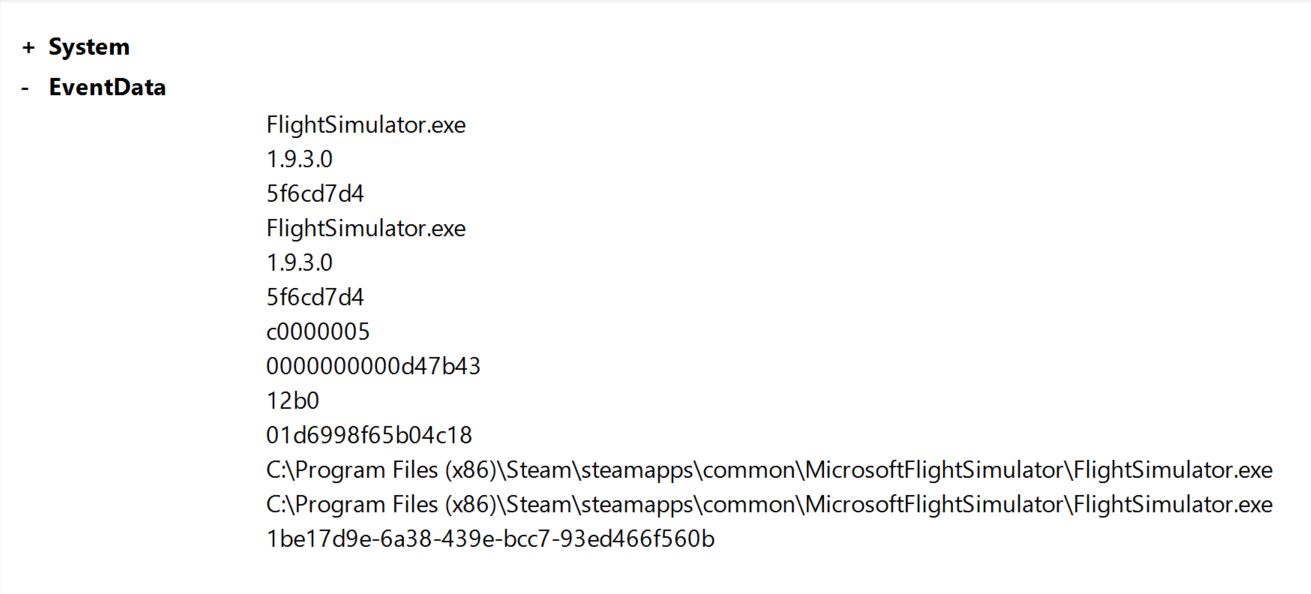Click the second Steam FlightSimulator.exe path

pos(770,505)
